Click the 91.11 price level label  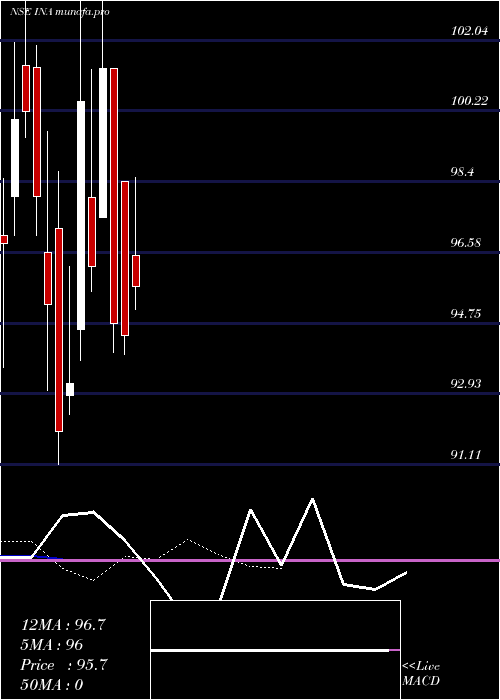coord(466,455)
